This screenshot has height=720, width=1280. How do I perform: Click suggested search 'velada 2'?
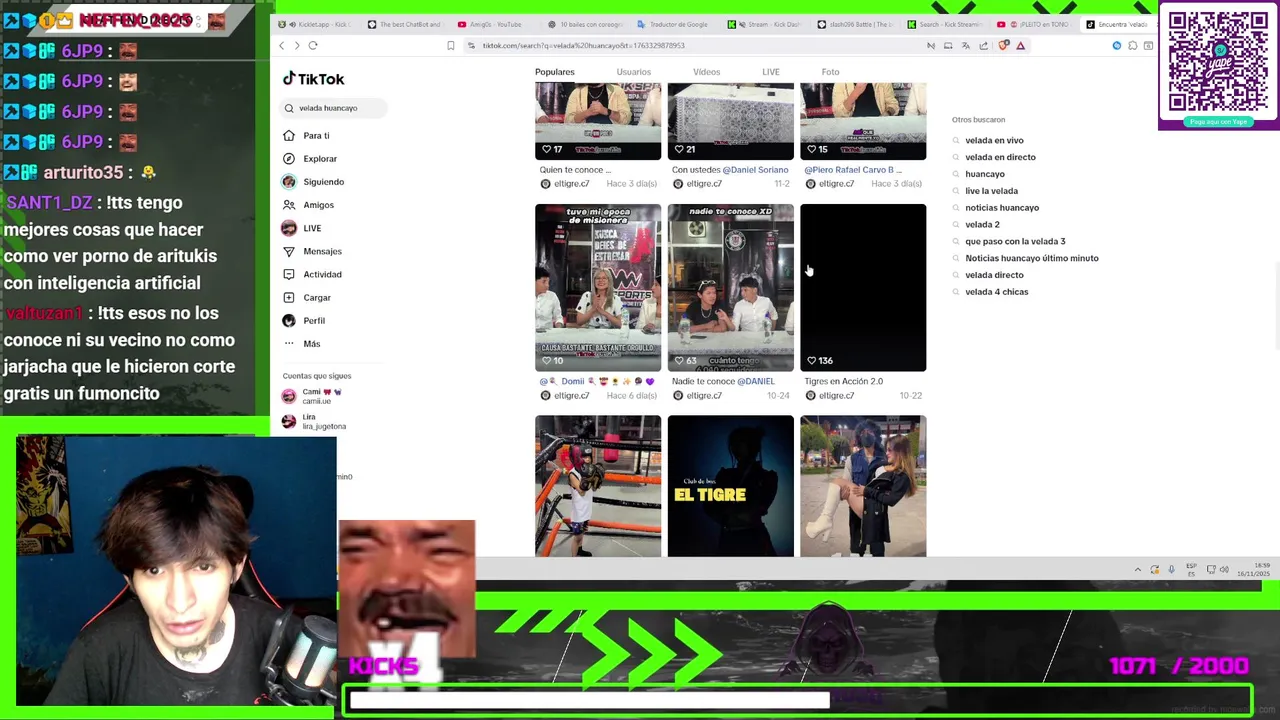tap(982, 225)
